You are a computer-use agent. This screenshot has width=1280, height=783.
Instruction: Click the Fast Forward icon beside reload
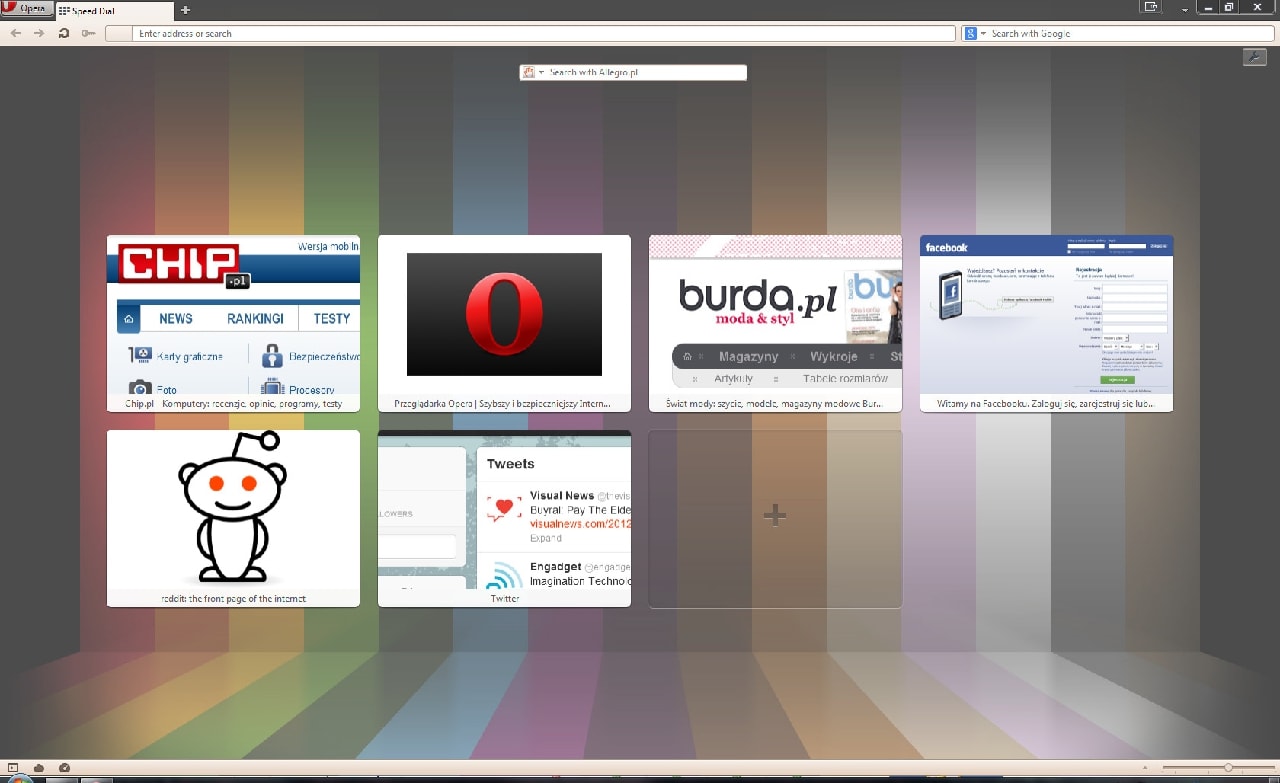[88, 33]
